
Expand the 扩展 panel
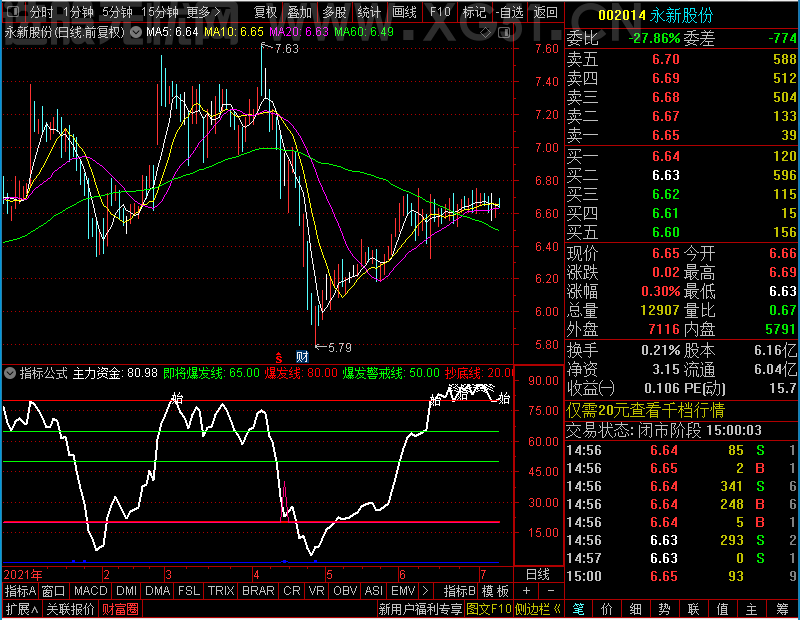[22, 609]
